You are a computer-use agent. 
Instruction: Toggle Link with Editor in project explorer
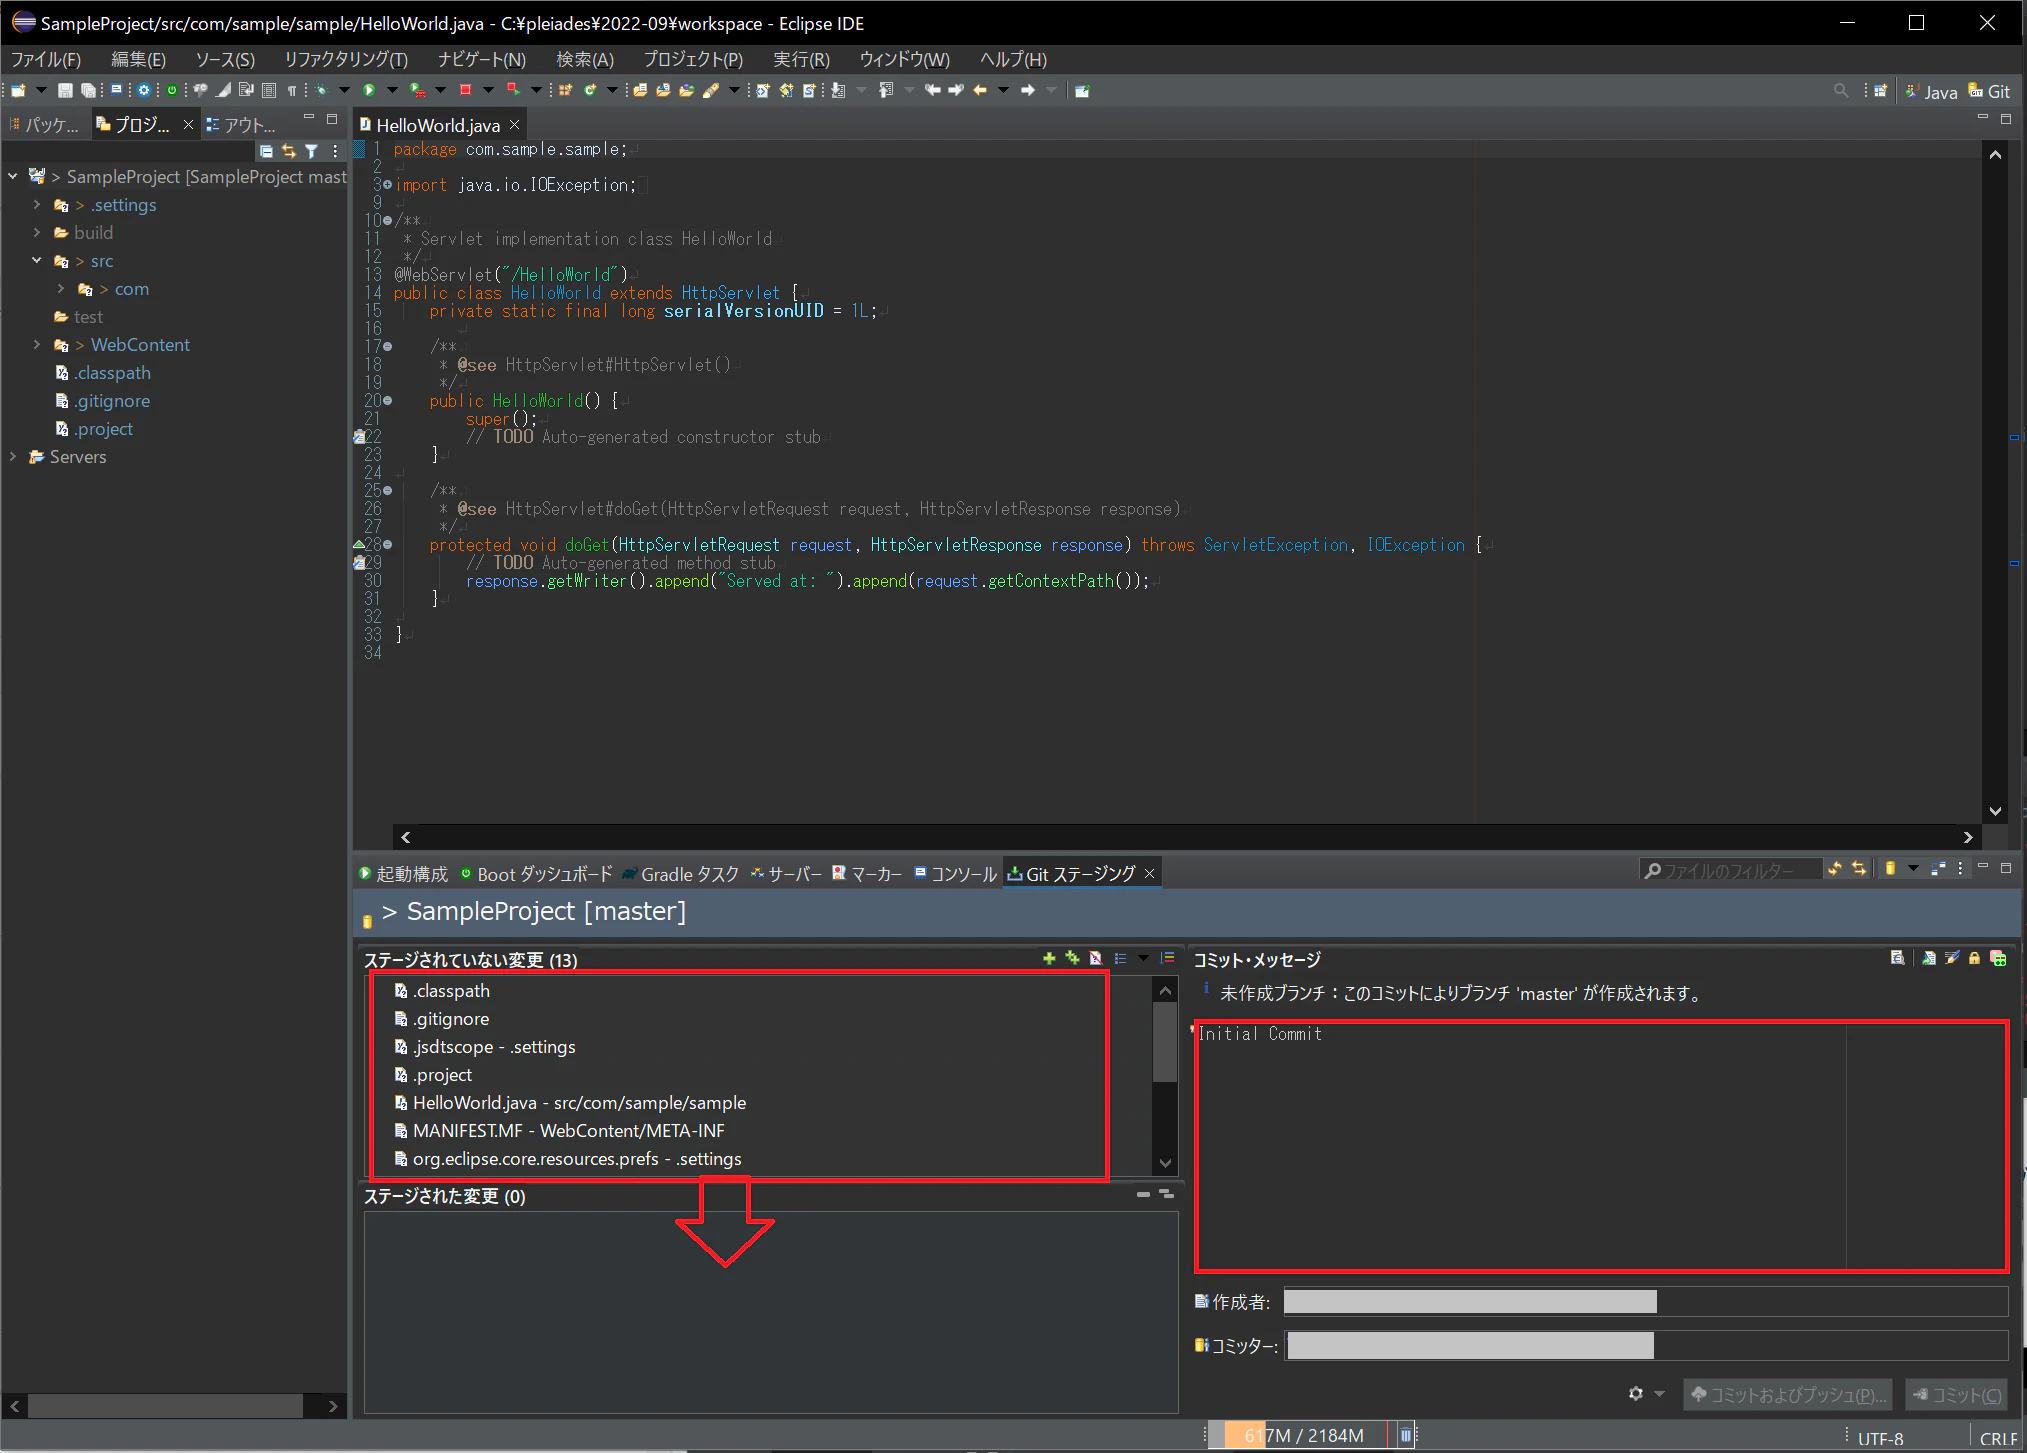click(x=288, y=151)
